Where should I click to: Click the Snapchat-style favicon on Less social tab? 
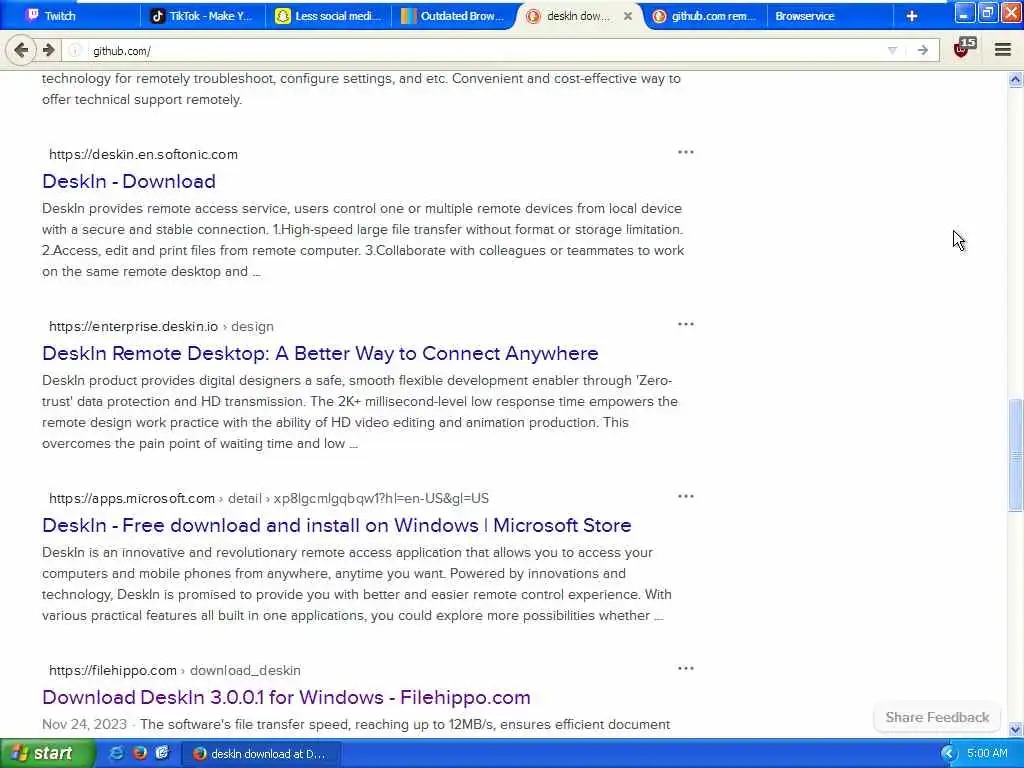(283, 16)
